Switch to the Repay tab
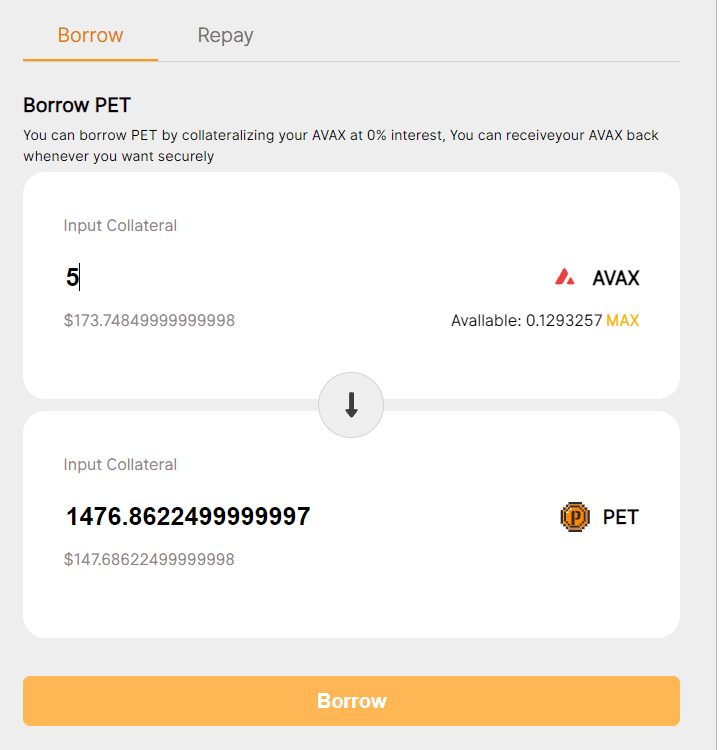The width and height of the screenshot is (723, 750). point(225,36)
